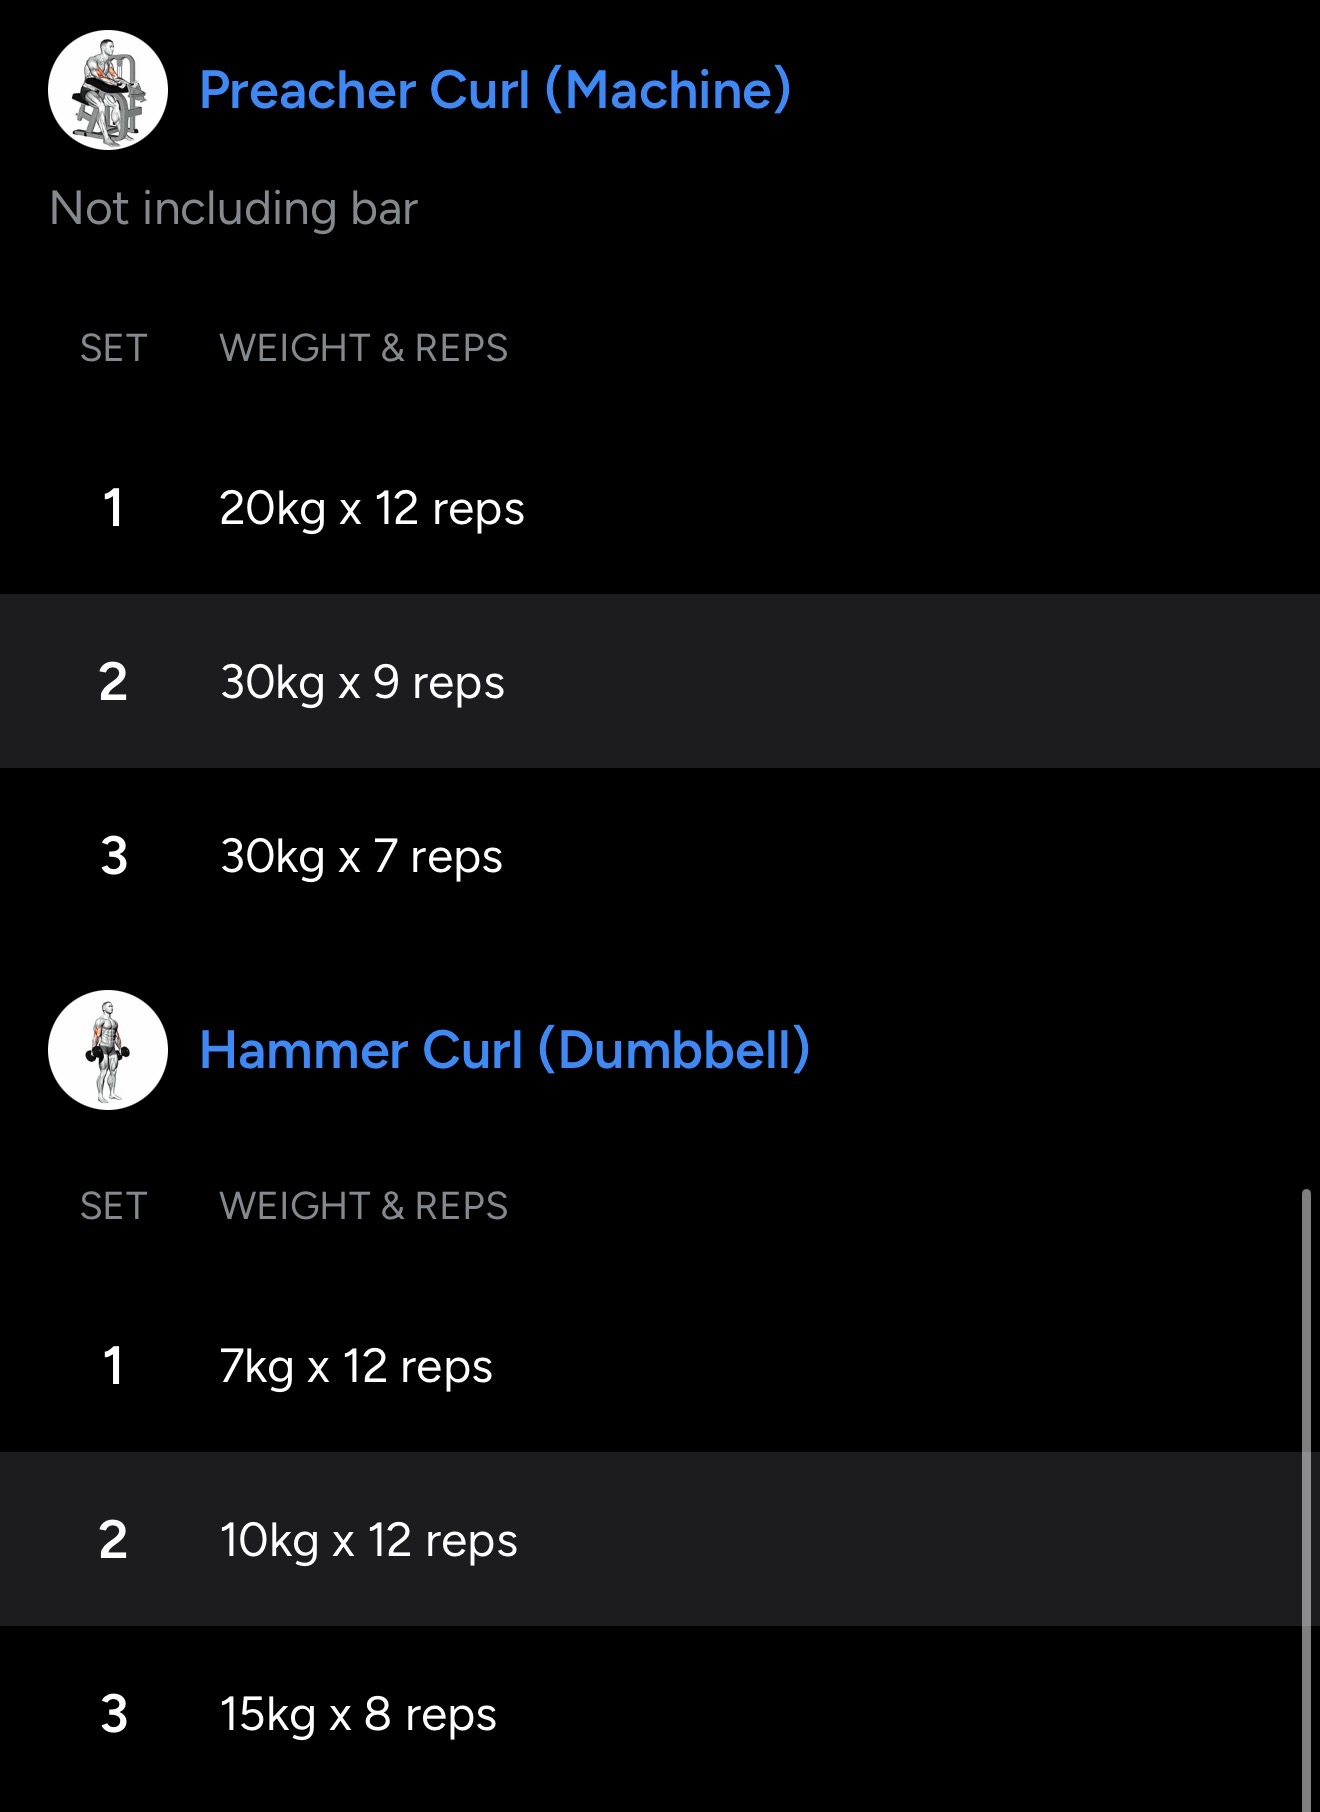Click WEIGHT & REPS header under Hammer Curl
1320x1812 pixels.
[x=363, y=1206]
